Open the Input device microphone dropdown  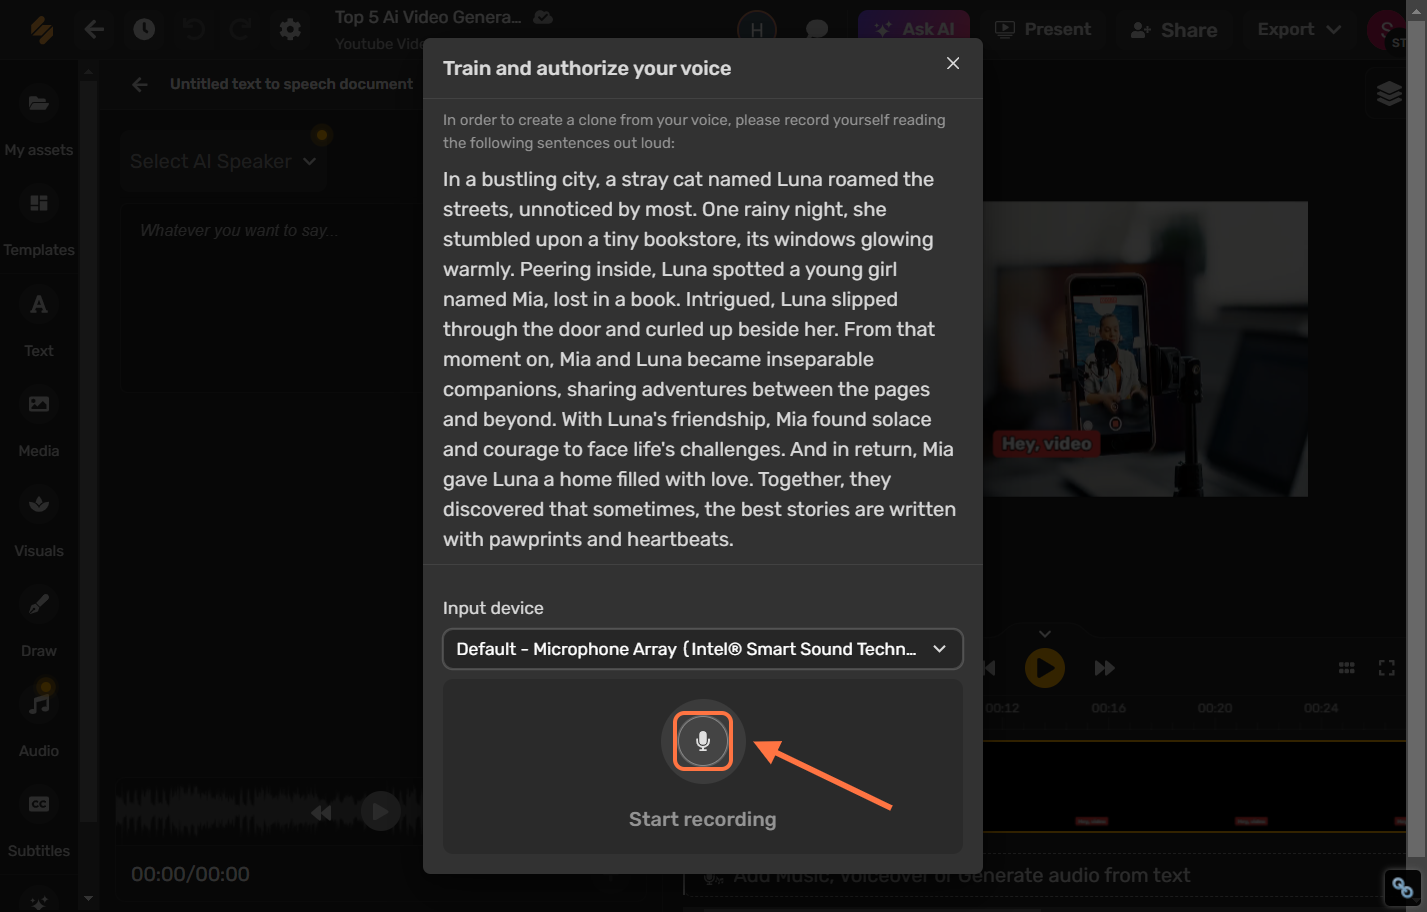(x=702, y=649)
